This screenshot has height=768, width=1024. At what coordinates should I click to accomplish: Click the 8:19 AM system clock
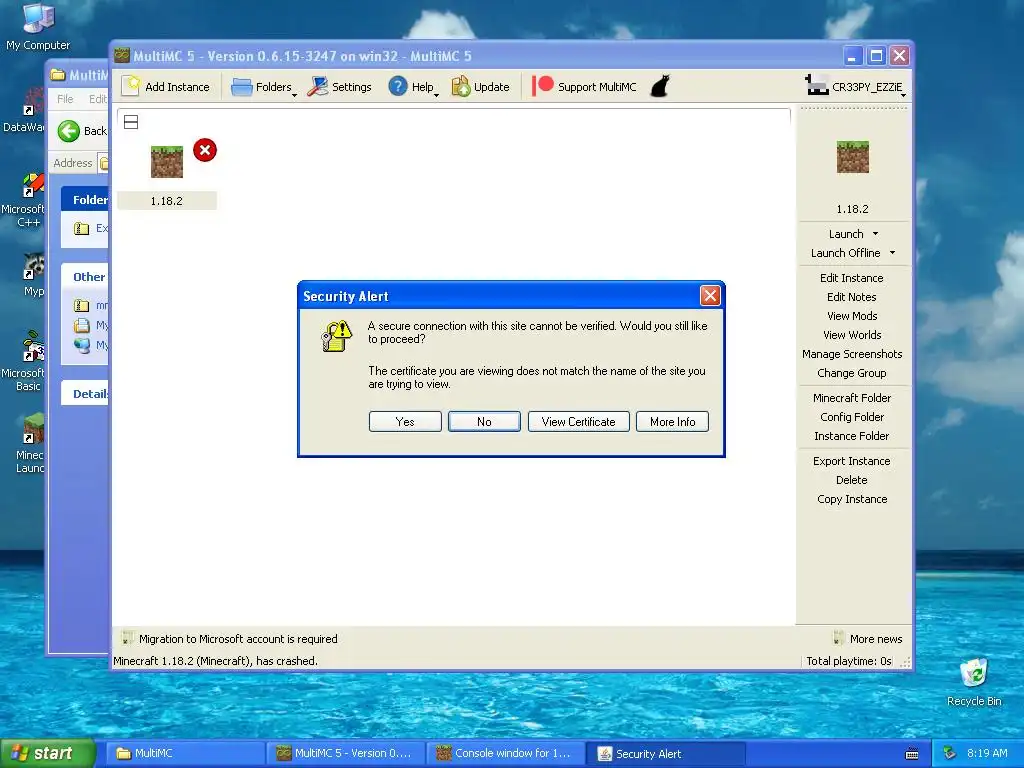pos(987,753)
